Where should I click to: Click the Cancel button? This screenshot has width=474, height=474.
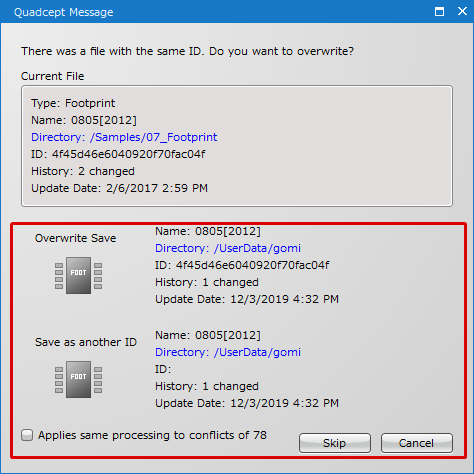point(417,443)
